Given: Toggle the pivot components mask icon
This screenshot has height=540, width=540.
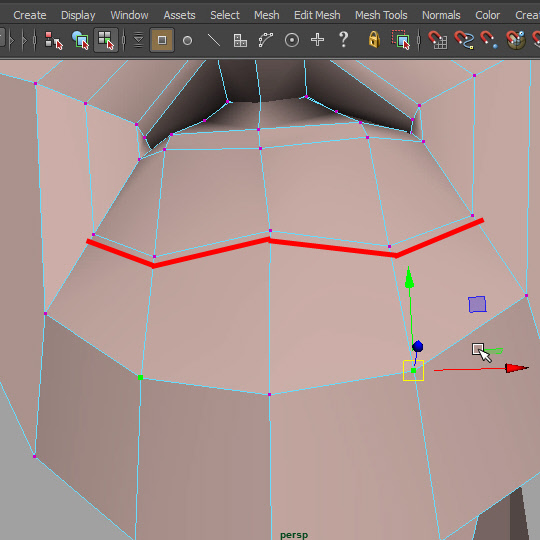Looking at the screenshot, I should 292,40.
